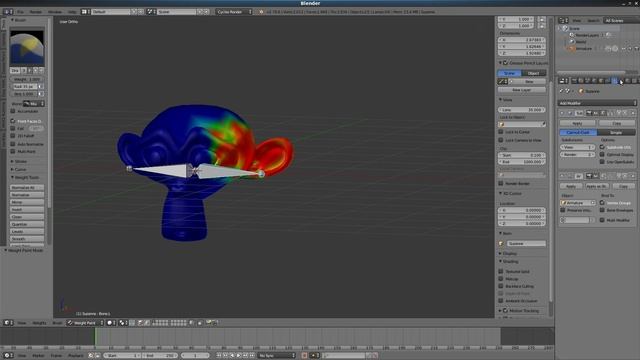
Task: Select the Catmull-Clark subdivision type
Action: tap(578, 133)
